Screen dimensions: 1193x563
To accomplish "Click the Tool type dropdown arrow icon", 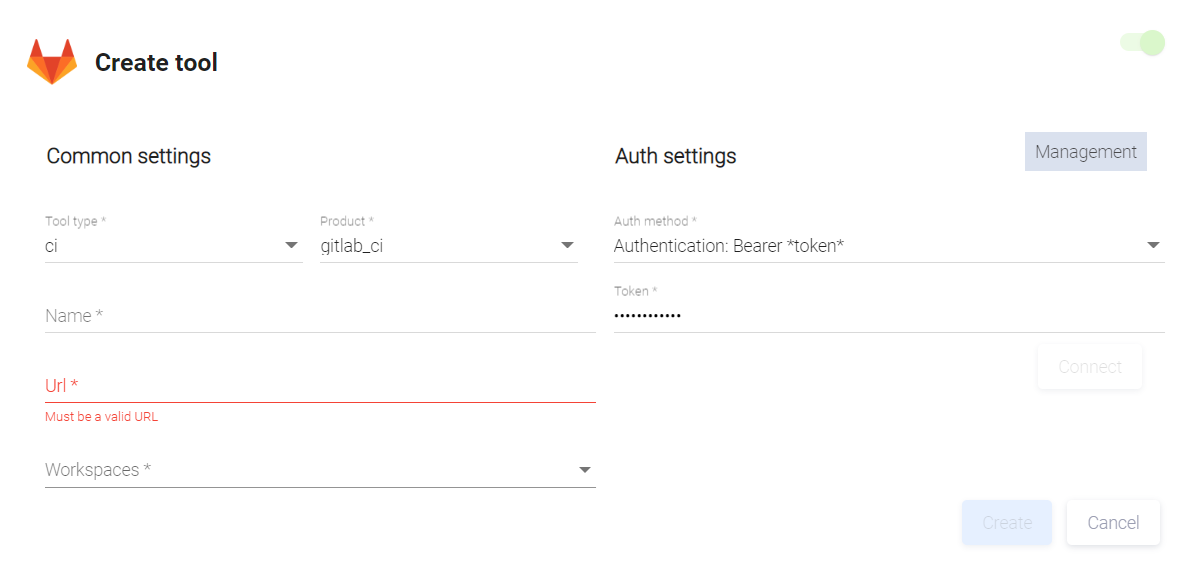I will point(291,245).
